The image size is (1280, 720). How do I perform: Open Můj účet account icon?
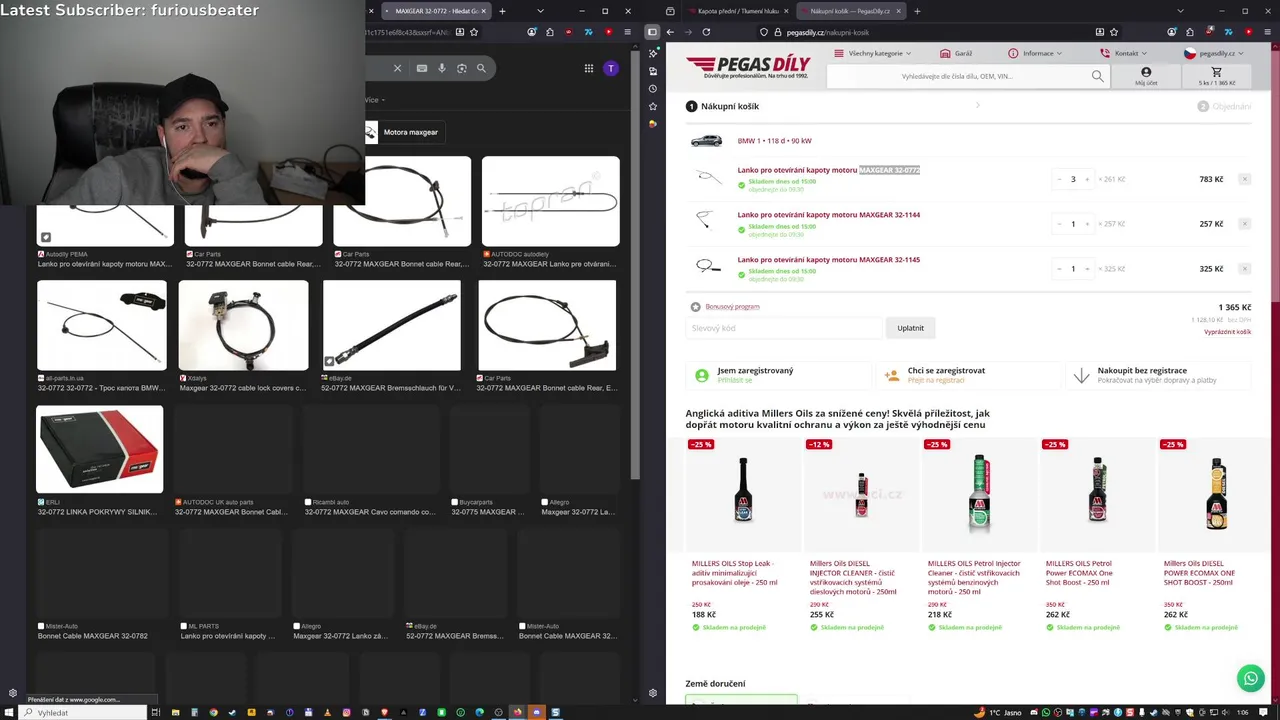coord(1146,76)
